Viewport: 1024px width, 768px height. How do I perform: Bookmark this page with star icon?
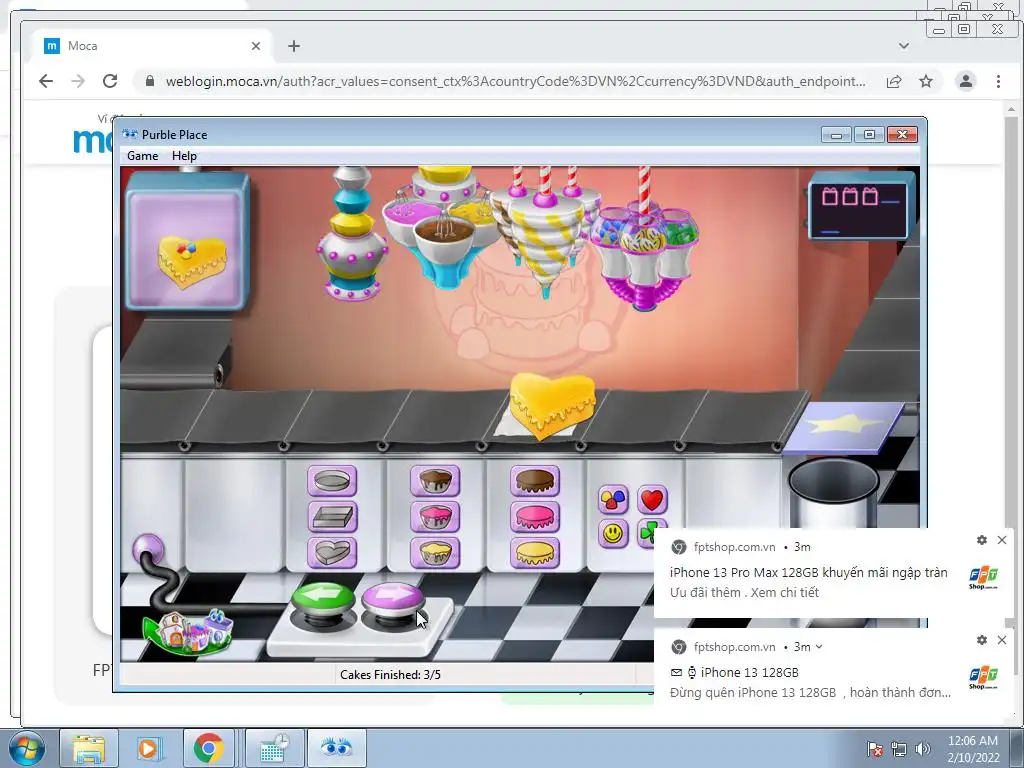click(926, 81)
